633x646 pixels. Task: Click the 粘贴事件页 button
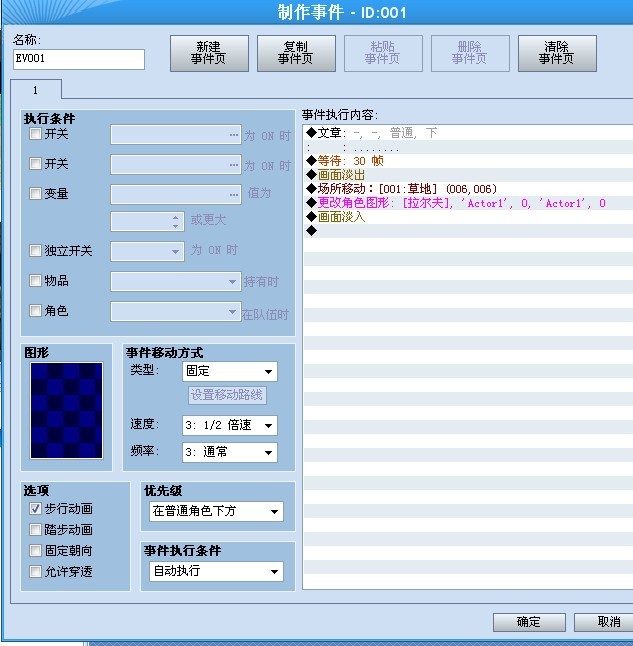click(383, 53)
